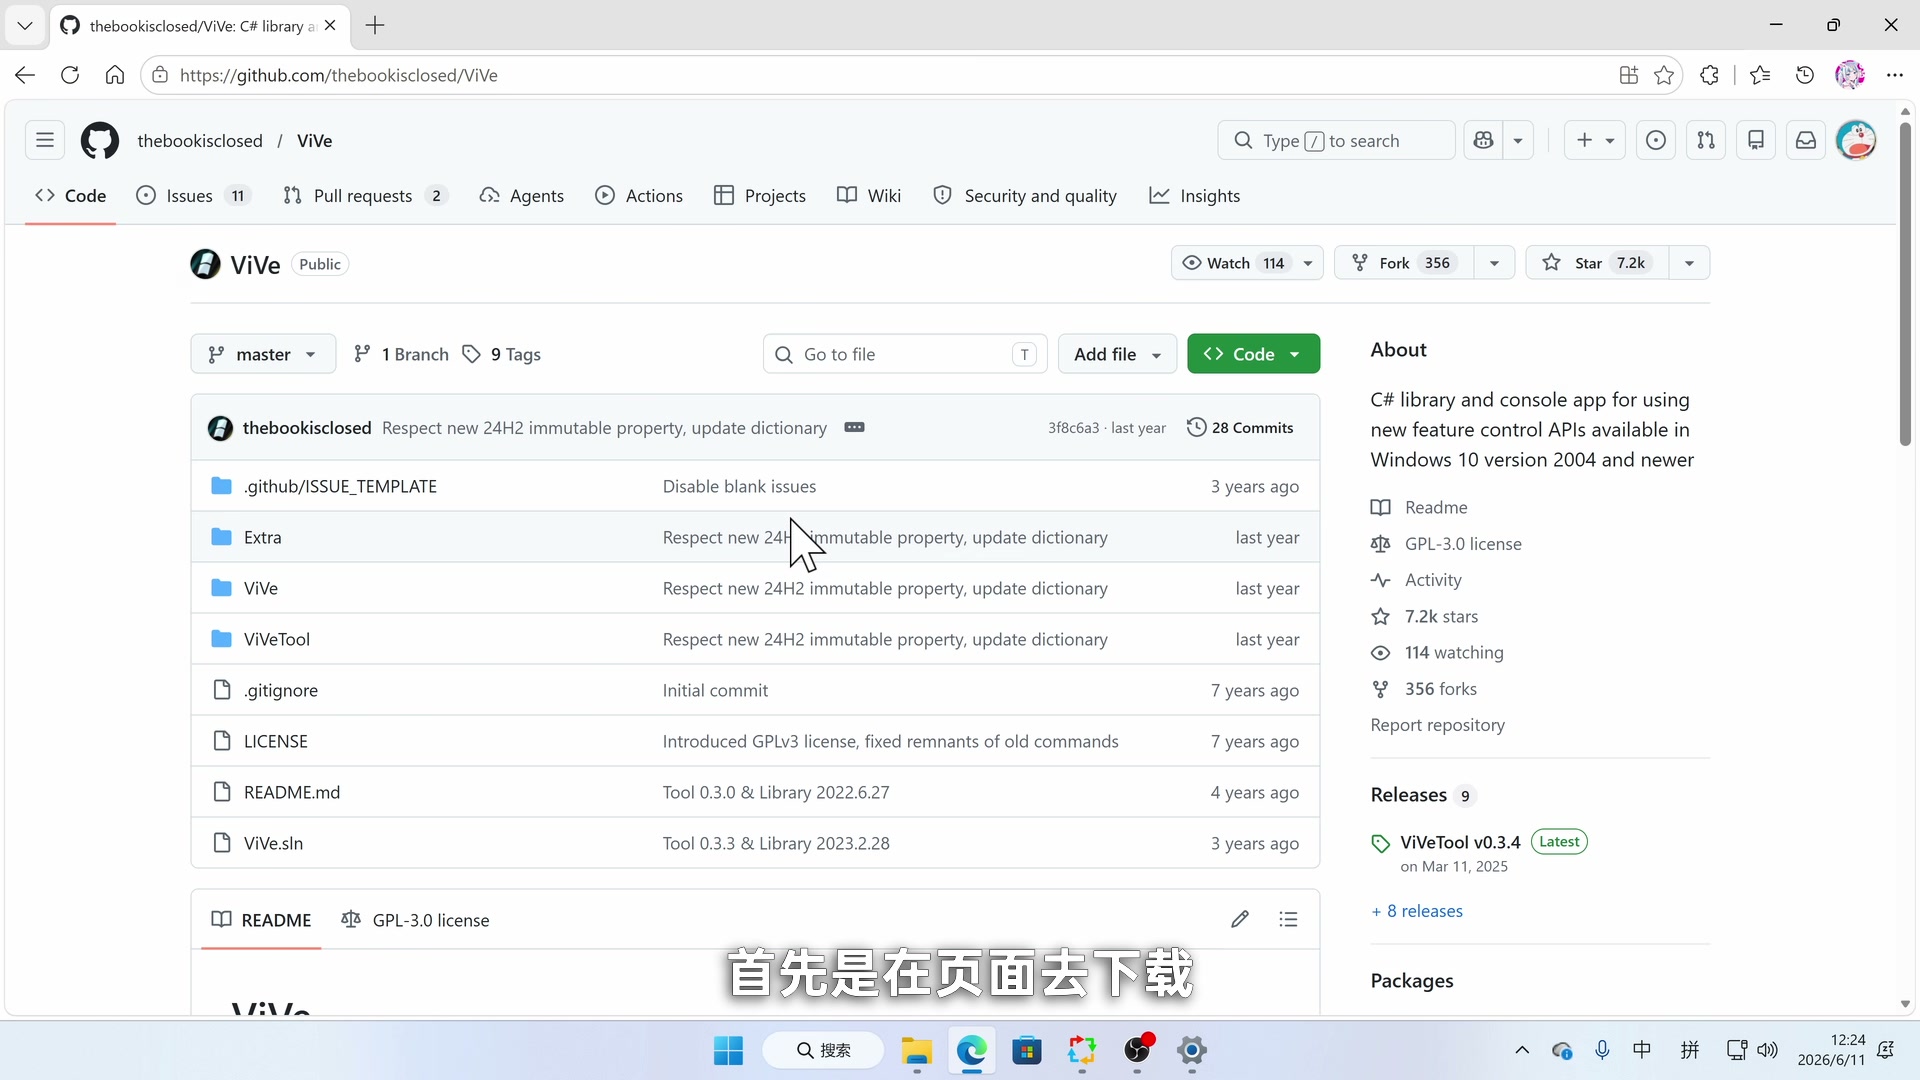Image resolution: width=1920 pixels, height=1080 pixels.
Task: Open the Security and quality tab
Action: point(1025,196)
